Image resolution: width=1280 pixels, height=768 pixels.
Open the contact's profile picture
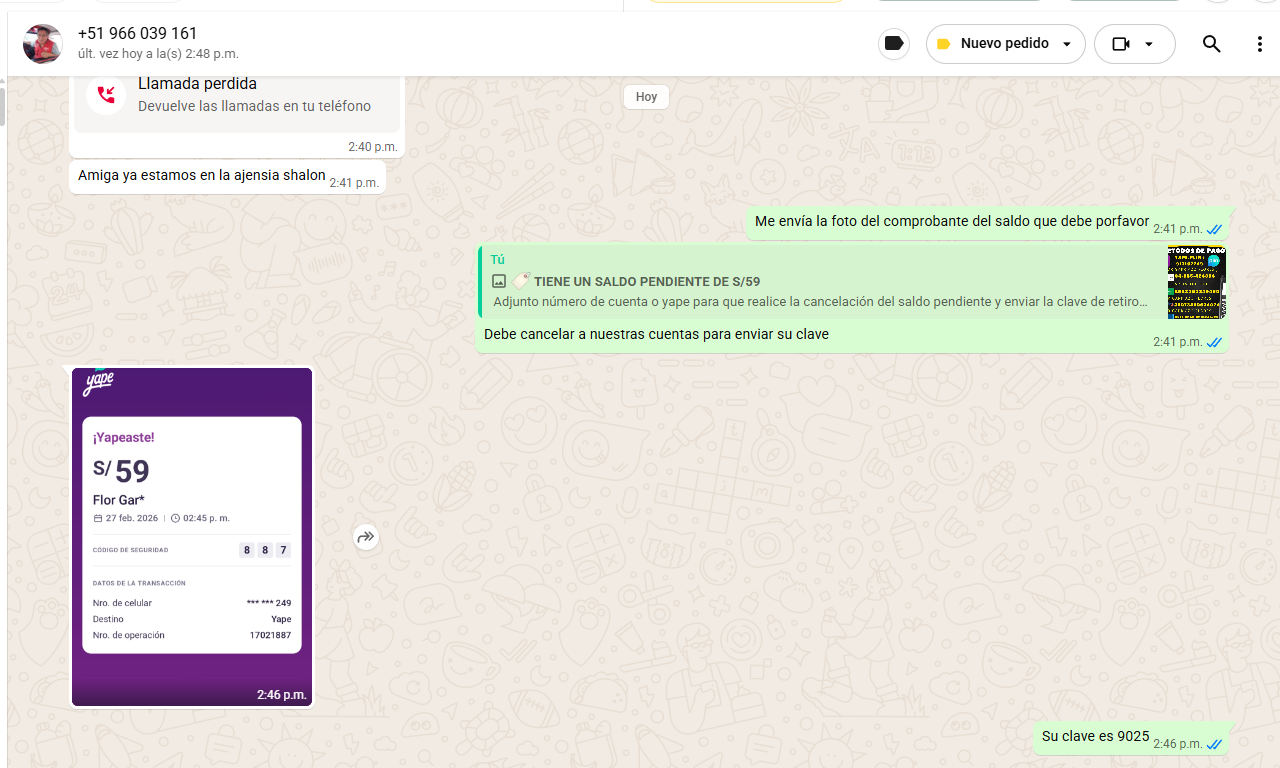[x=43, y=44]
